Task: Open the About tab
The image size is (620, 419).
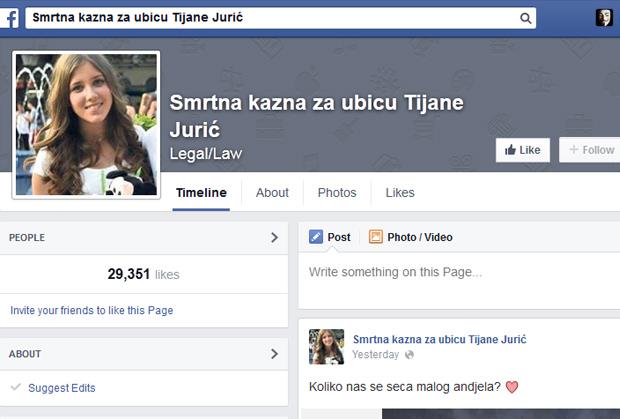Action: point(272,193)
